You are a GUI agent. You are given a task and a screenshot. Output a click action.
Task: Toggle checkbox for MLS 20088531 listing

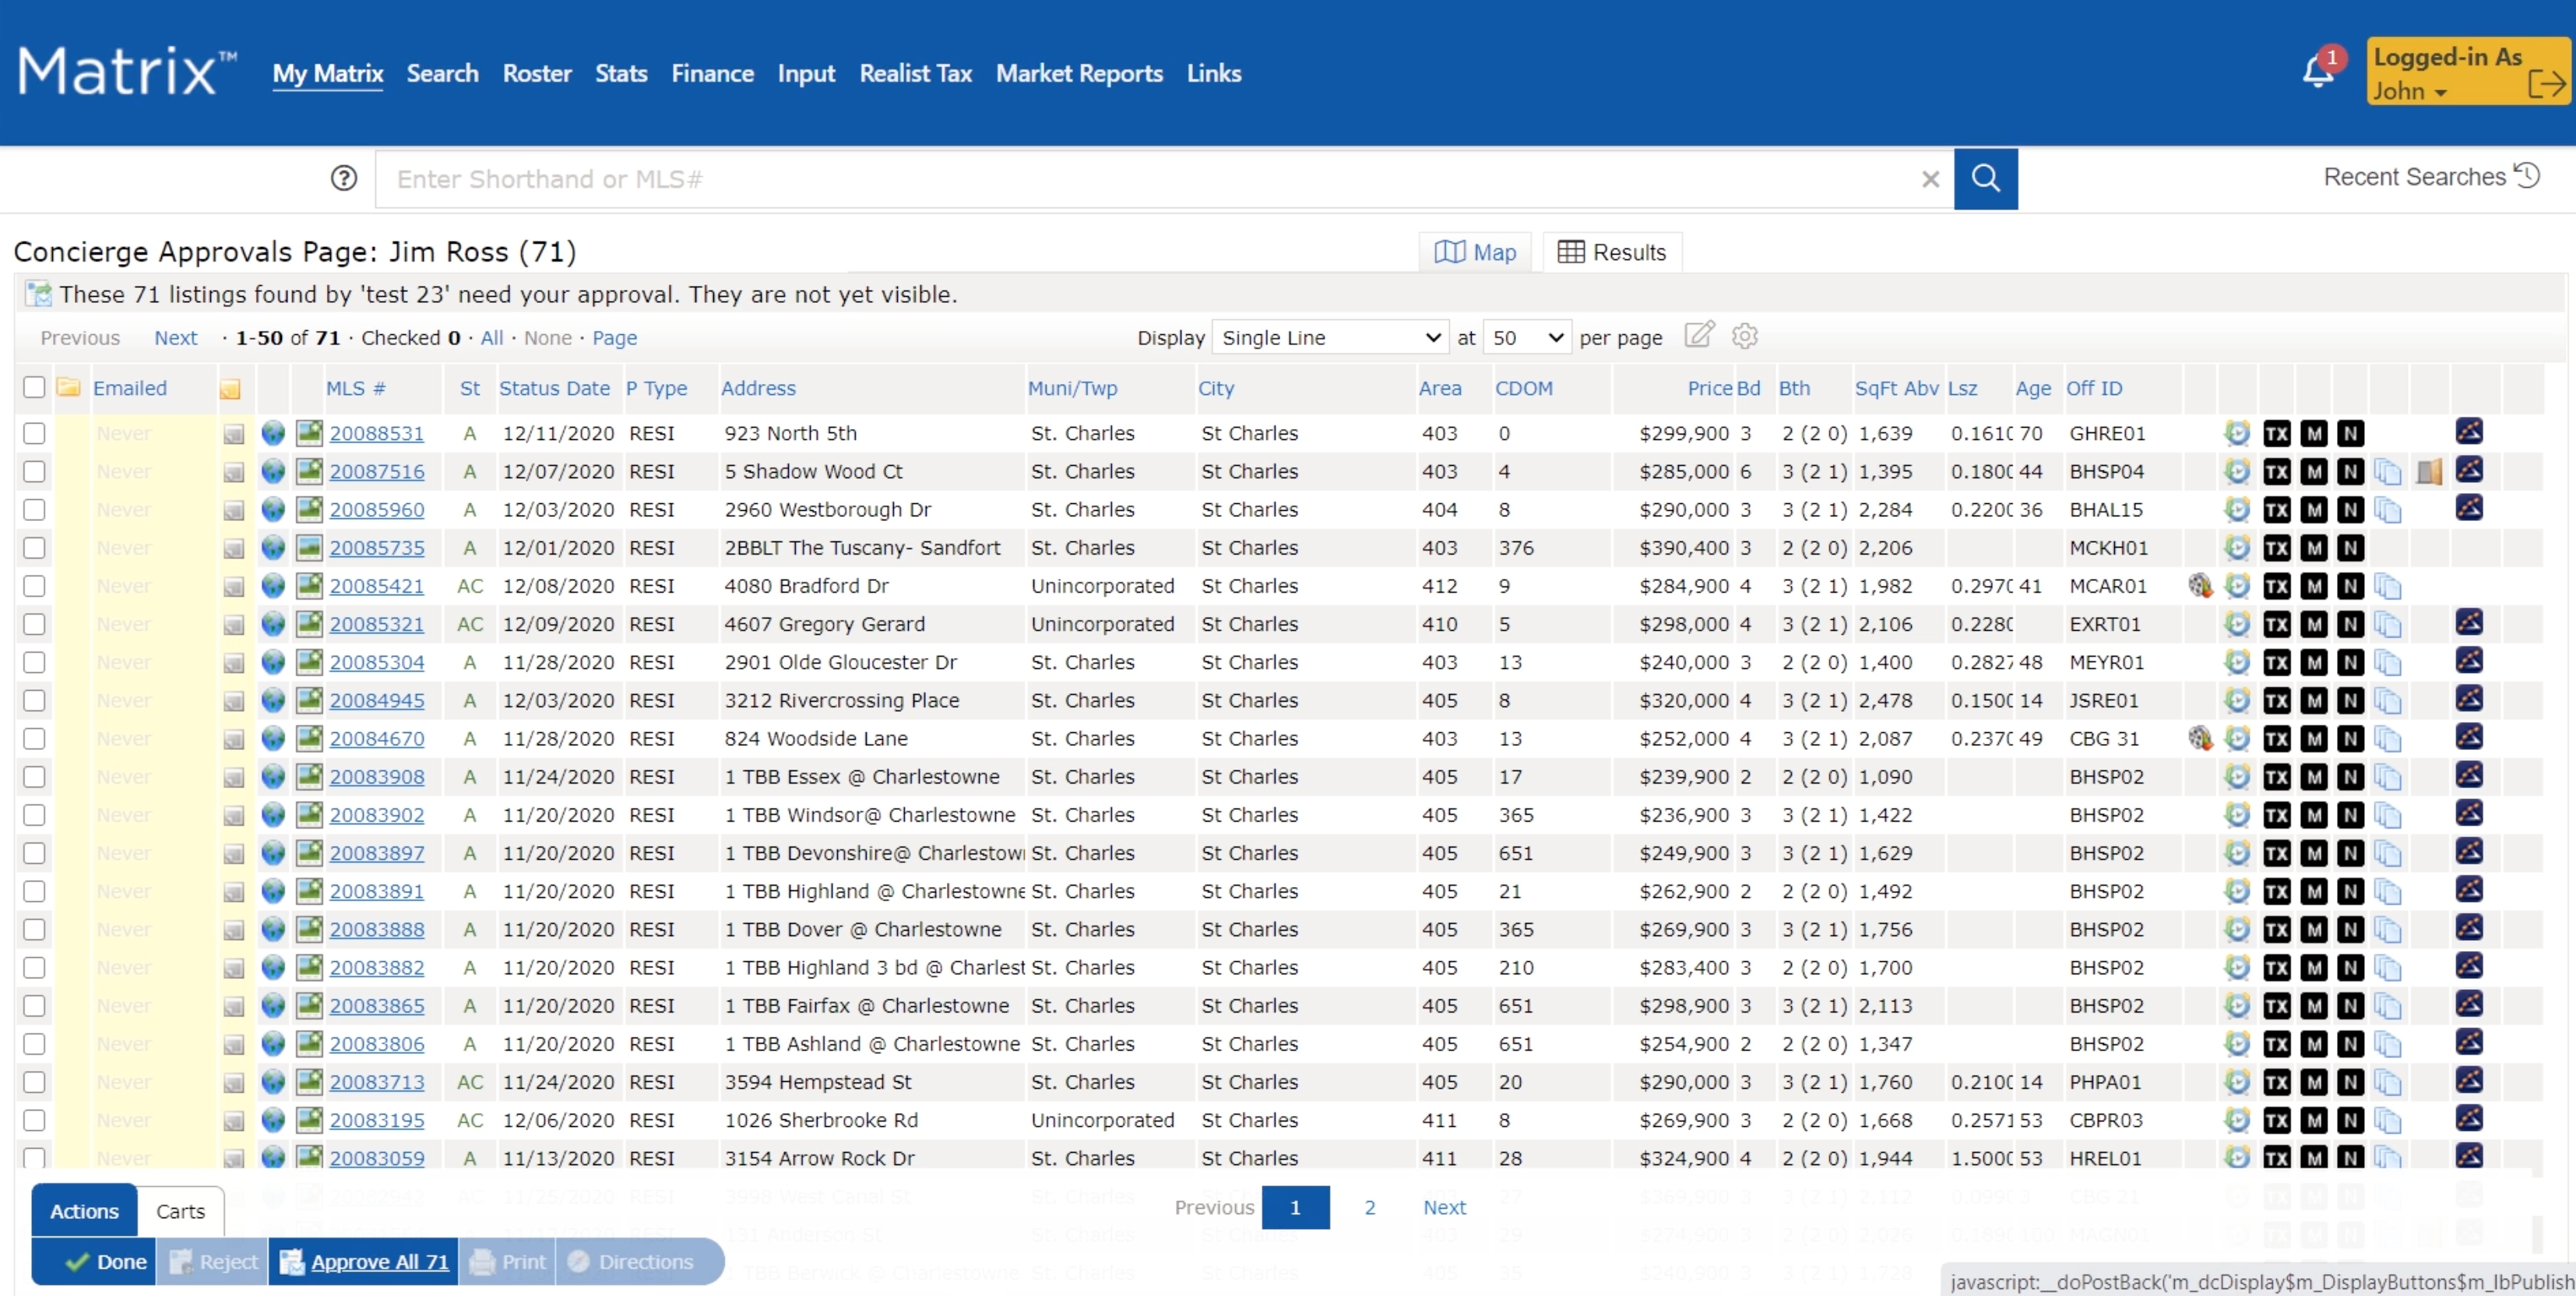click(35, 433)
